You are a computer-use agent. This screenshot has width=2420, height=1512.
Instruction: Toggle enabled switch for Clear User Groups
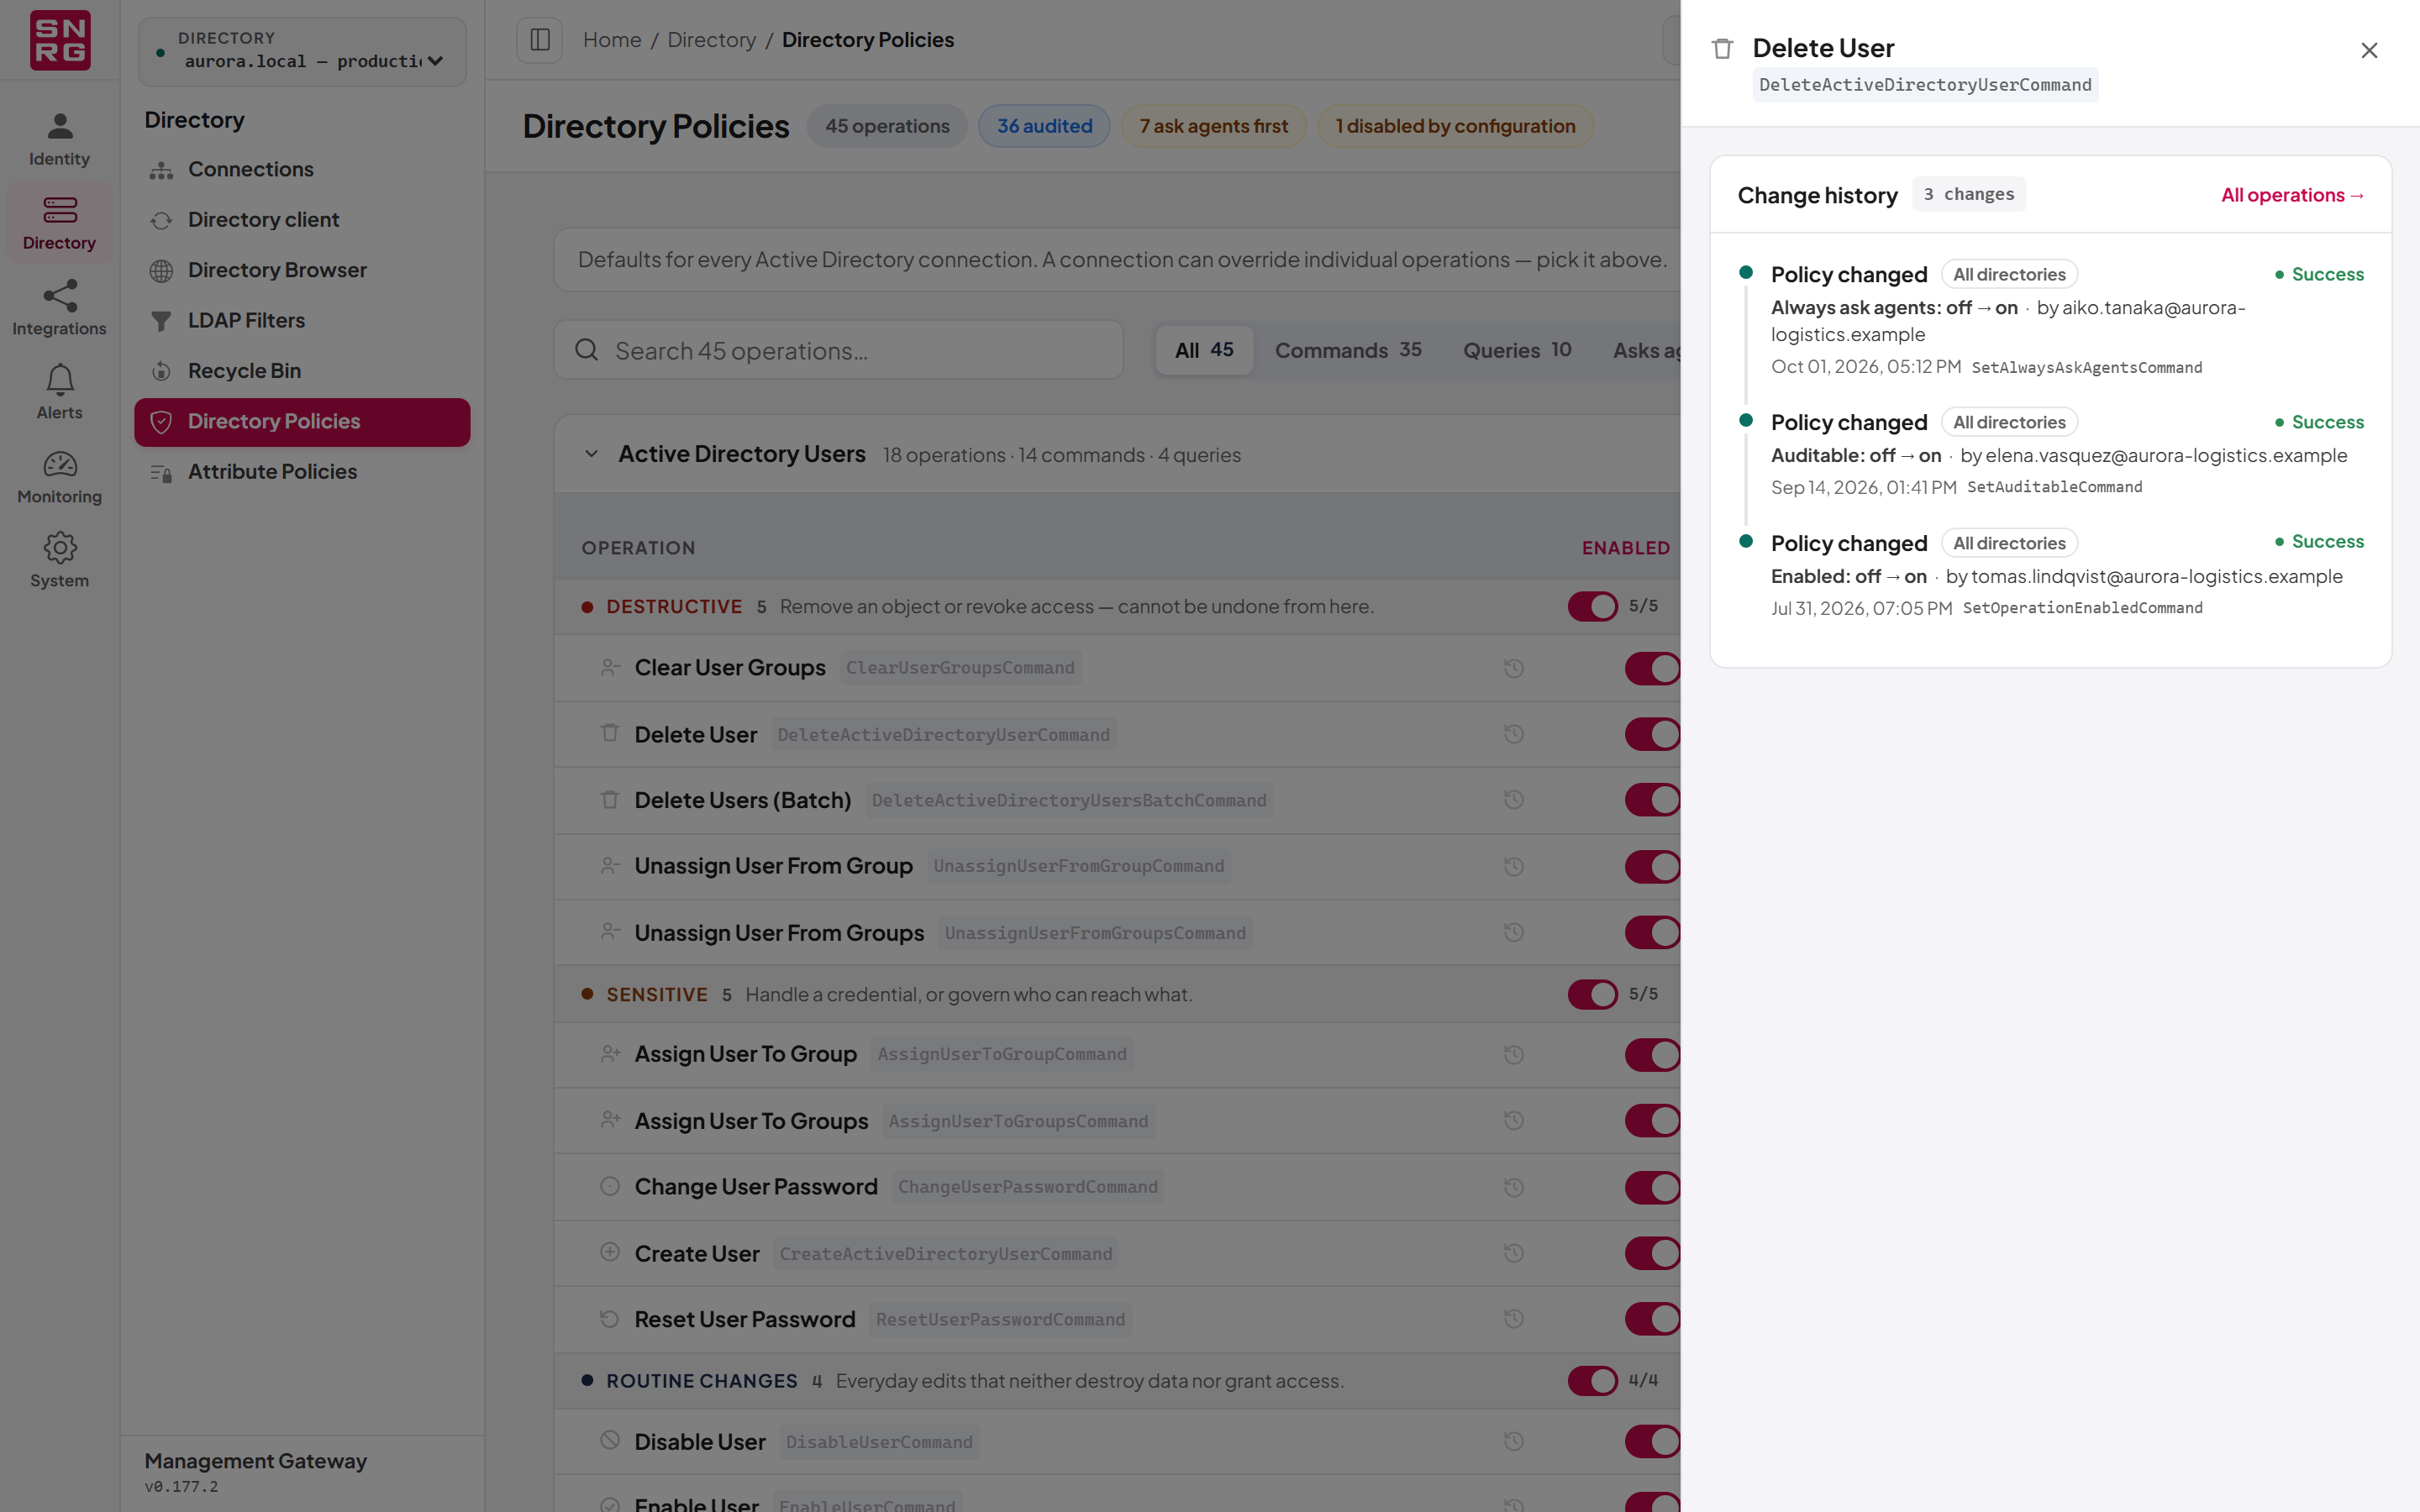click(x=1652, y=668)
